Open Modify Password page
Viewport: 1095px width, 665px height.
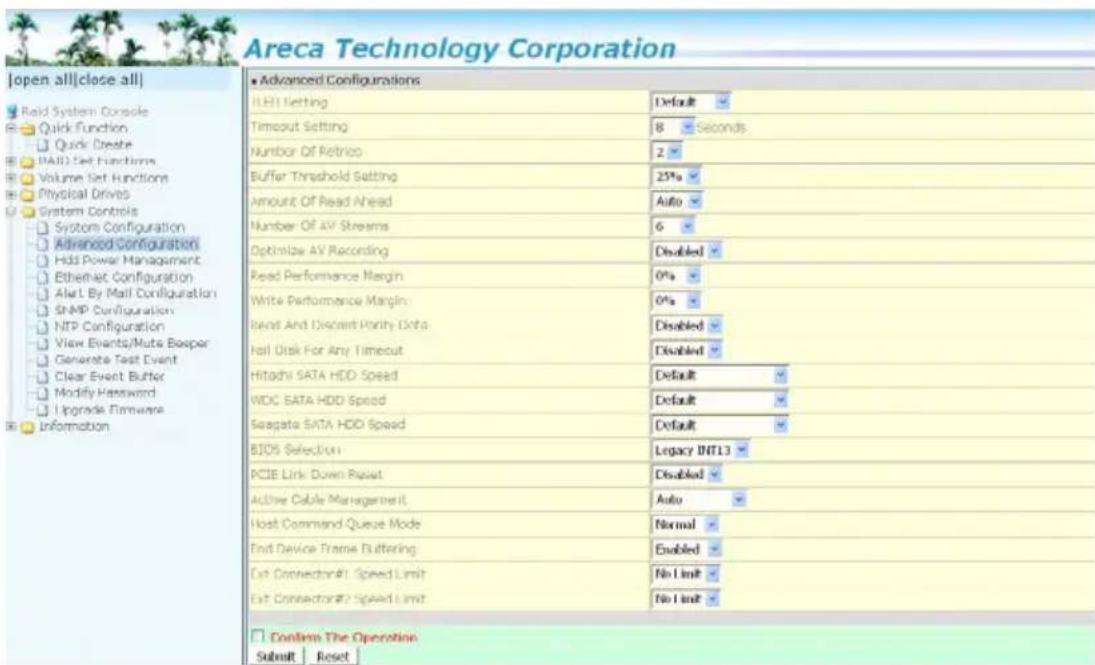pos(105,393)
